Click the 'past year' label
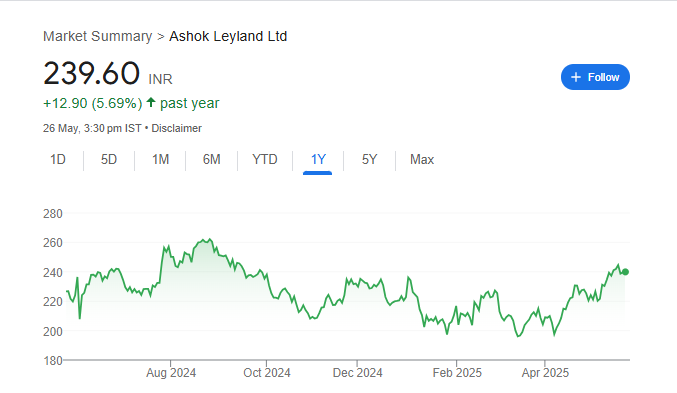Image resolution: width=677 pixels, height=393 pixels. [x=190, y=103]
